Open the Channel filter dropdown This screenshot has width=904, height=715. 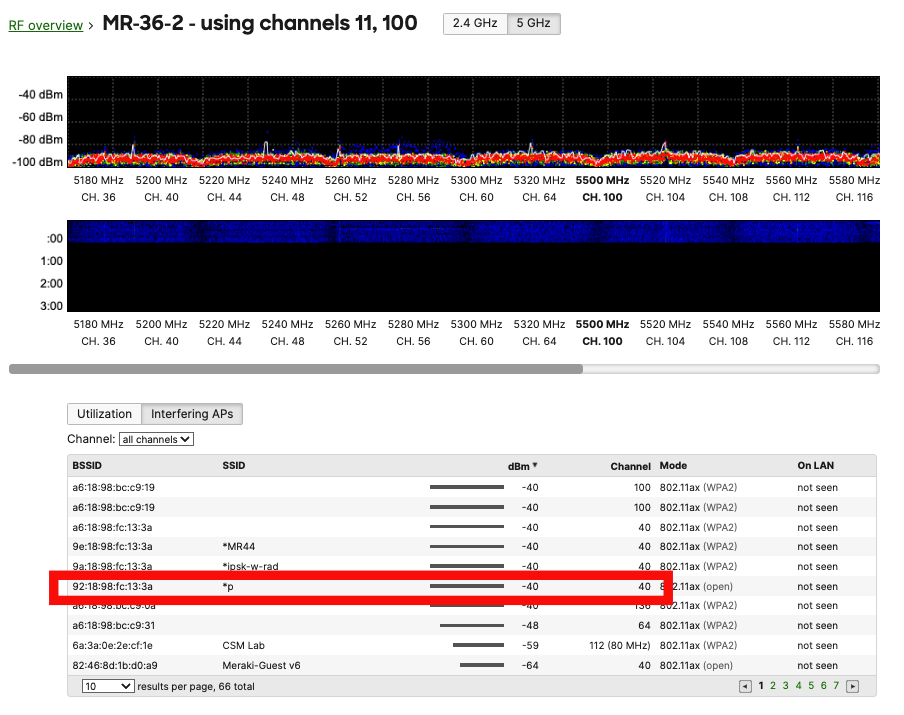(156, 439)
